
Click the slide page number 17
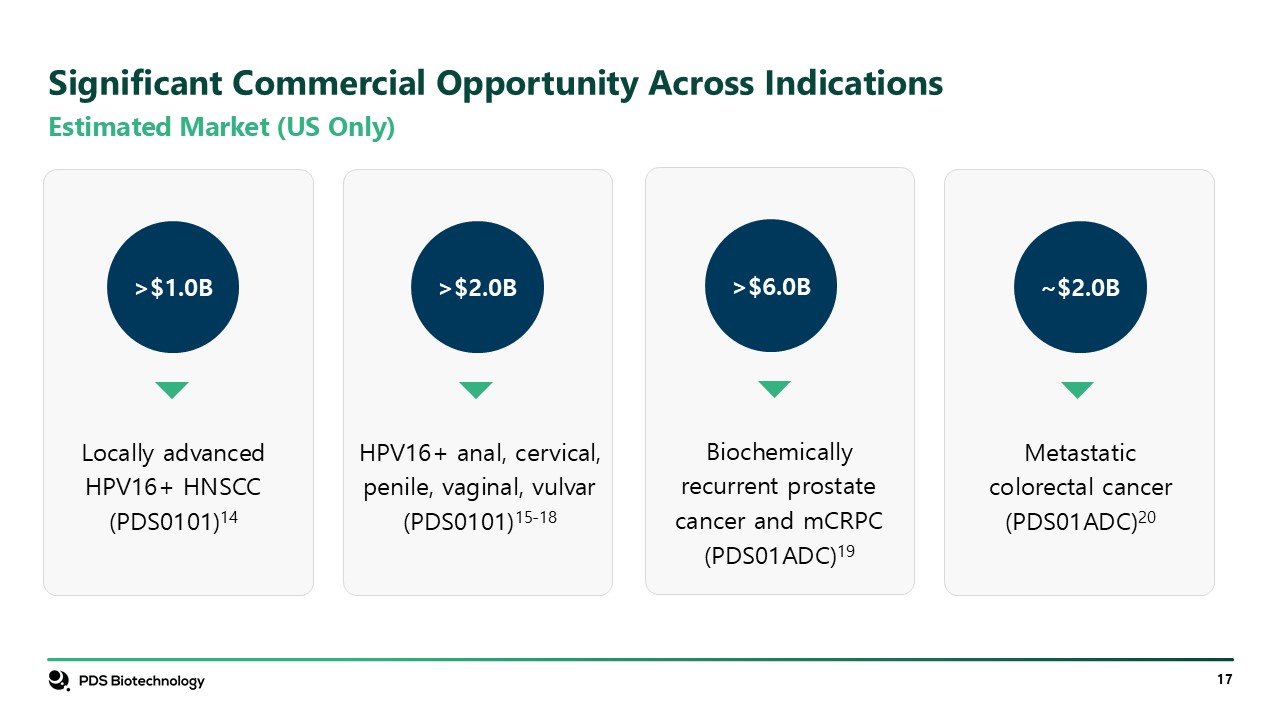click(x=1224, y=680)
